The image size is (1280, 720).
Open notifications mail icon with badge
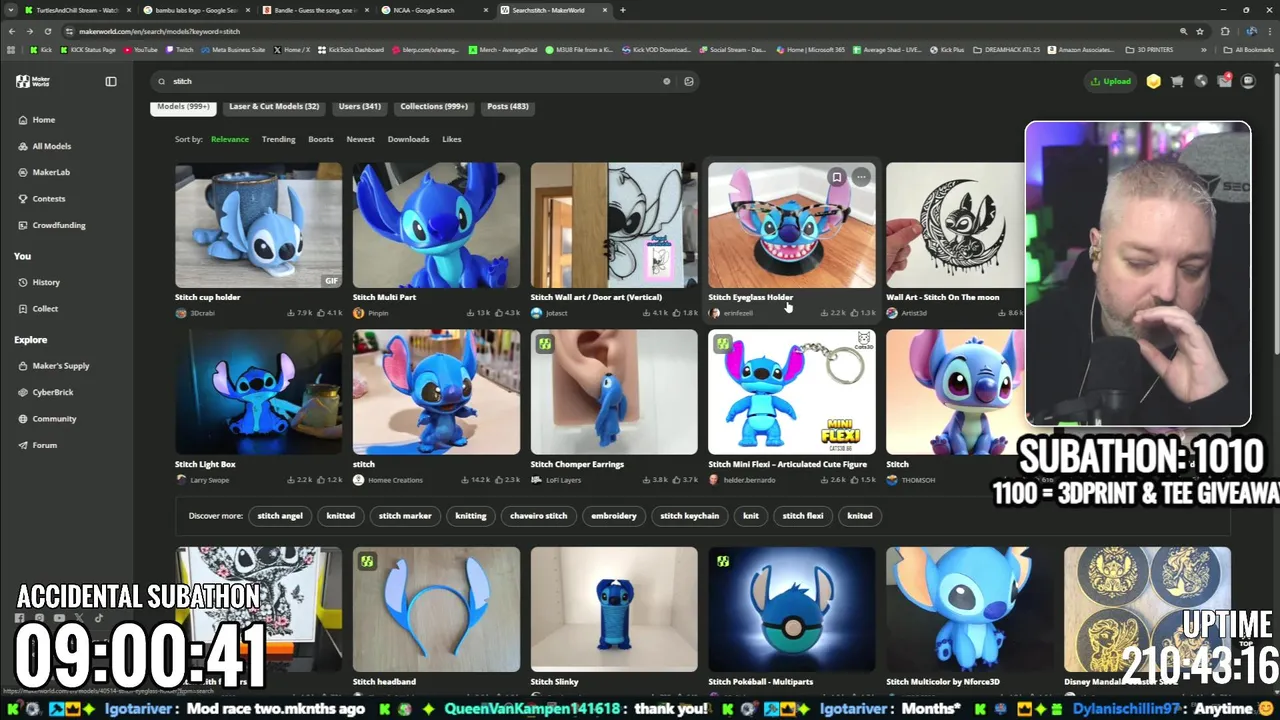click(x=1225, y=81)
